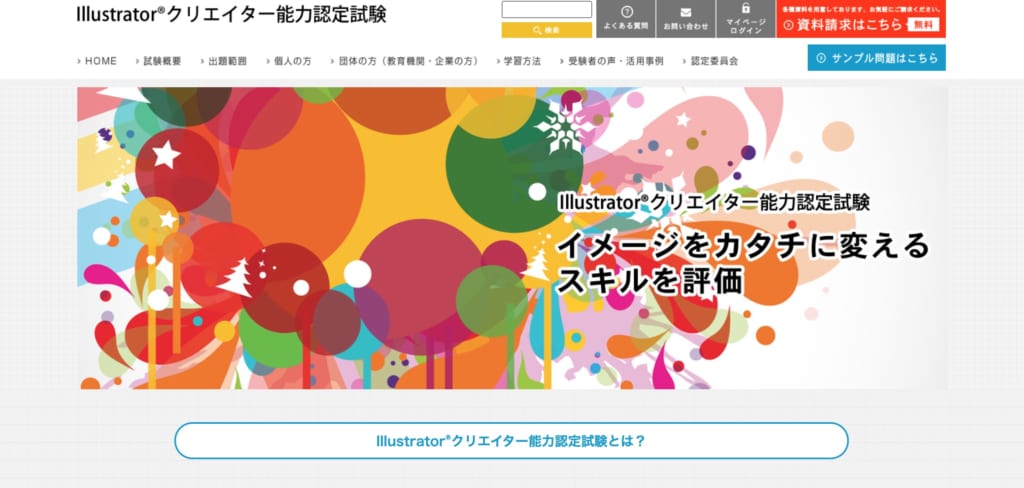Click the colorful hero banner image
Image resolution: width=1024 pixels, height=488 pixels.
pyautogui.click(x=512, y=238)
